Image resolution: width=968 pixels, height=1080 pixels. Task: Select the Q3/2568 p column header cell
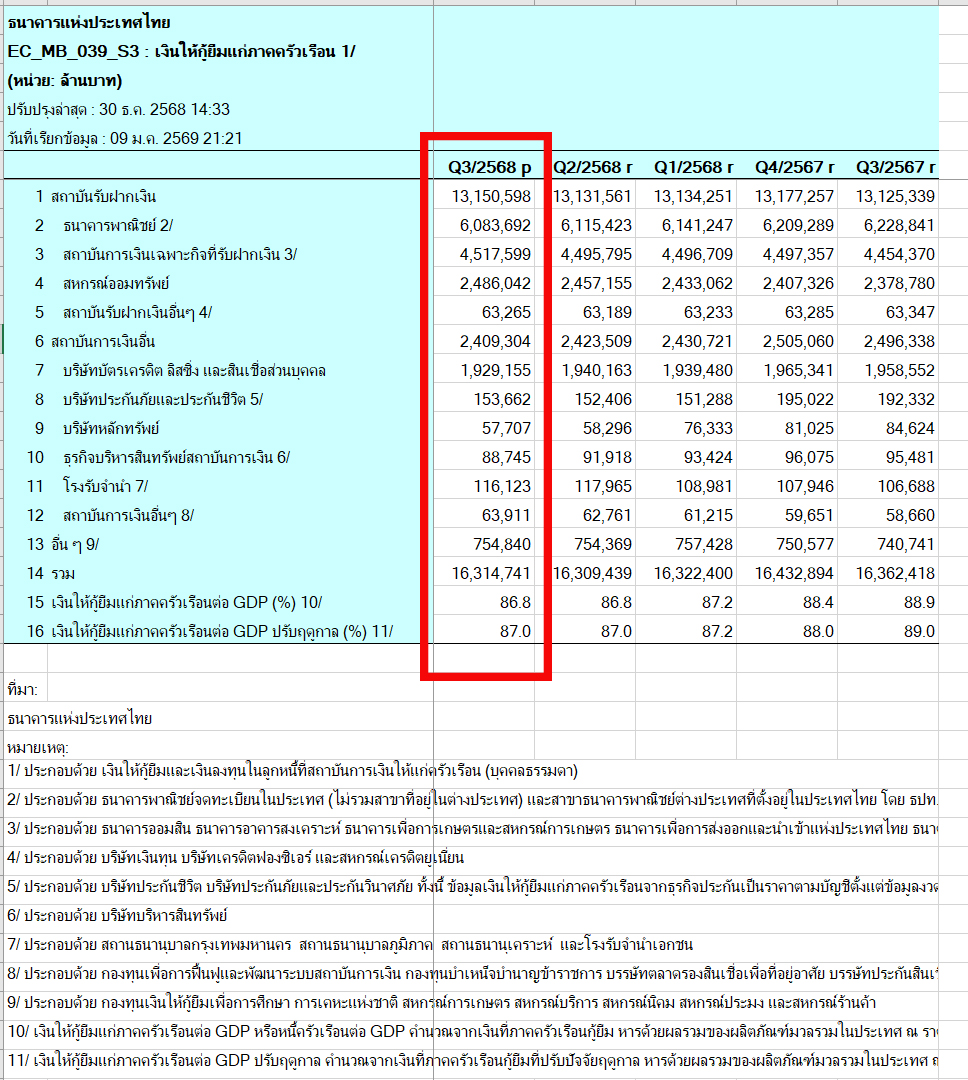coord(489,167)
